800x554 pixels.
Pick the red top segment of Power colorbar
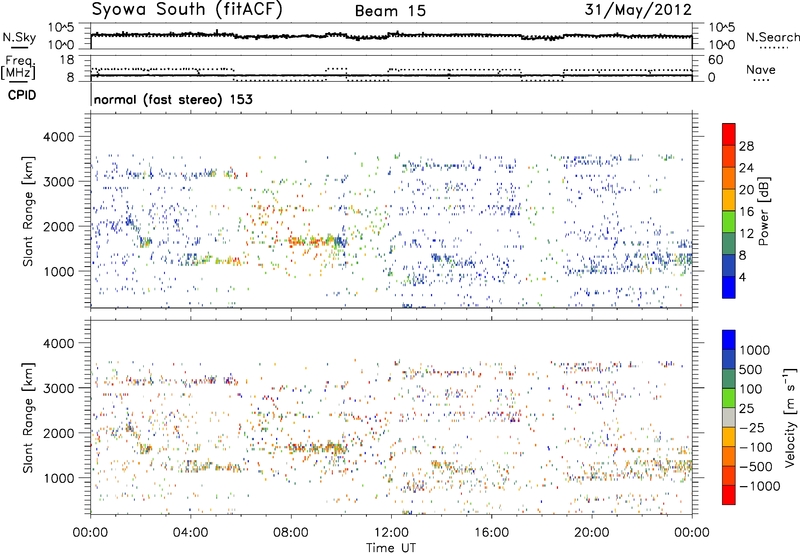click(729, 134)
